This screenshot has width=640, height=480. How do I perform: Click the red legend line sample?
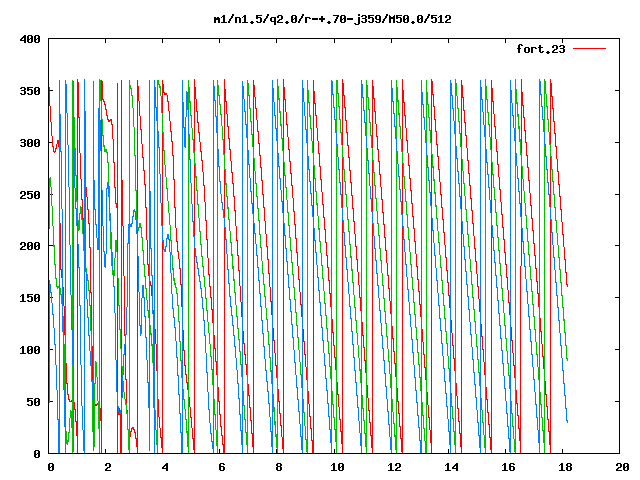click(589, 49)
